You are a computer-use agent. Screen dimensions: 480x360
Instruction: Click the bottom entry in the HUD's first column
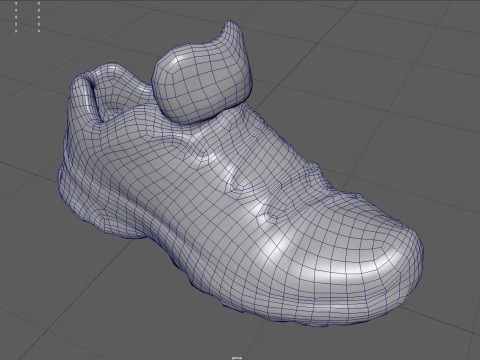[16, 31]
